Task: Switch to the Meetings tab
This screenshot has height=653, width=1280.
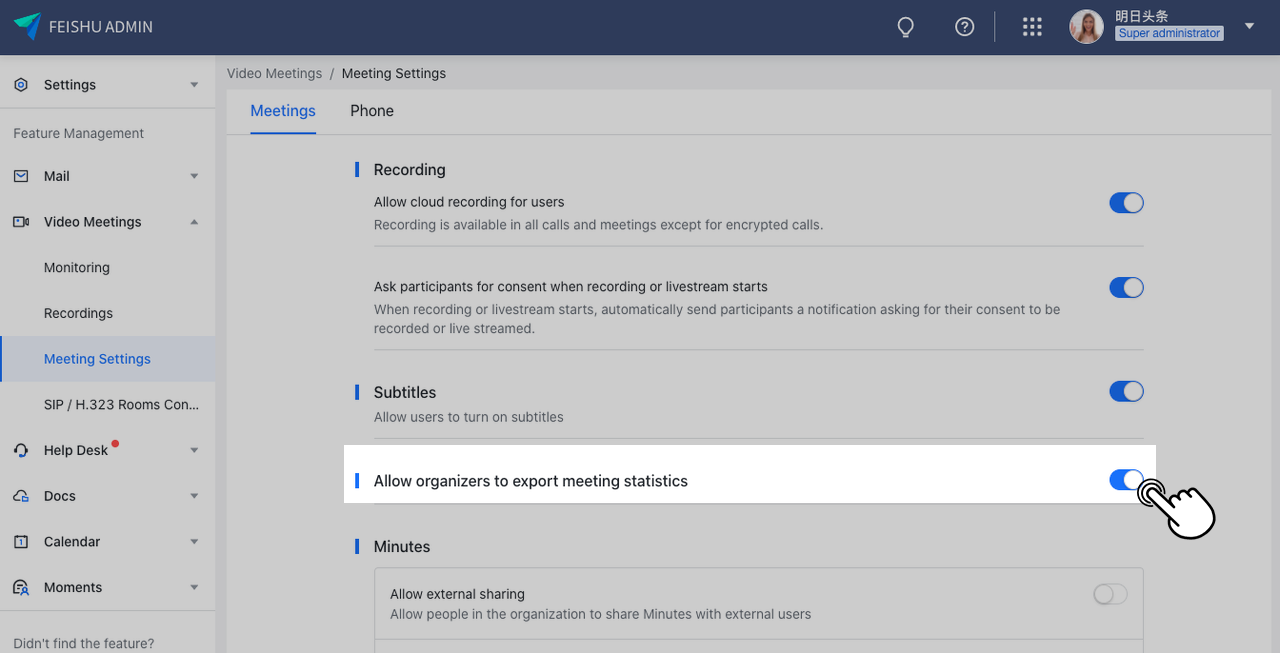Action: point(283,111)
